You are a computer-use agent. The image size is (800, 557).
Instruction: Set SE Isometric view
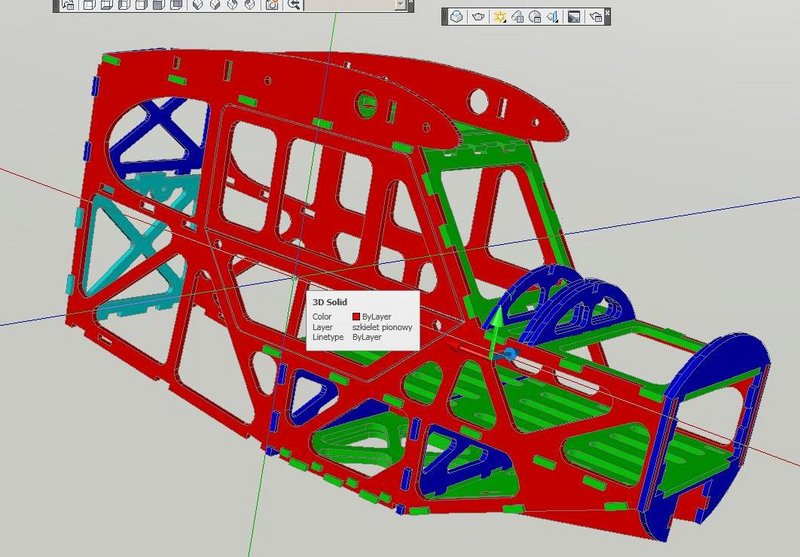(x=215, y=5)
